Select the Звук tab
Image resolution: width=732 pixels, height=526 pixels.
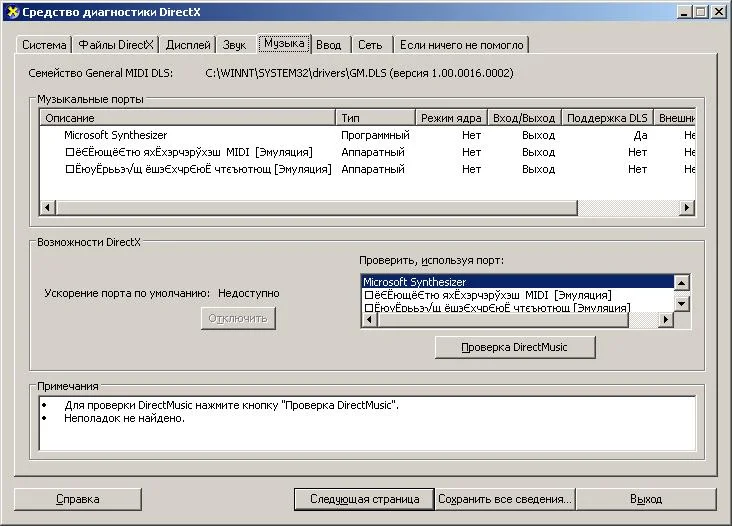pyautogui.click(x=234, y=45)
